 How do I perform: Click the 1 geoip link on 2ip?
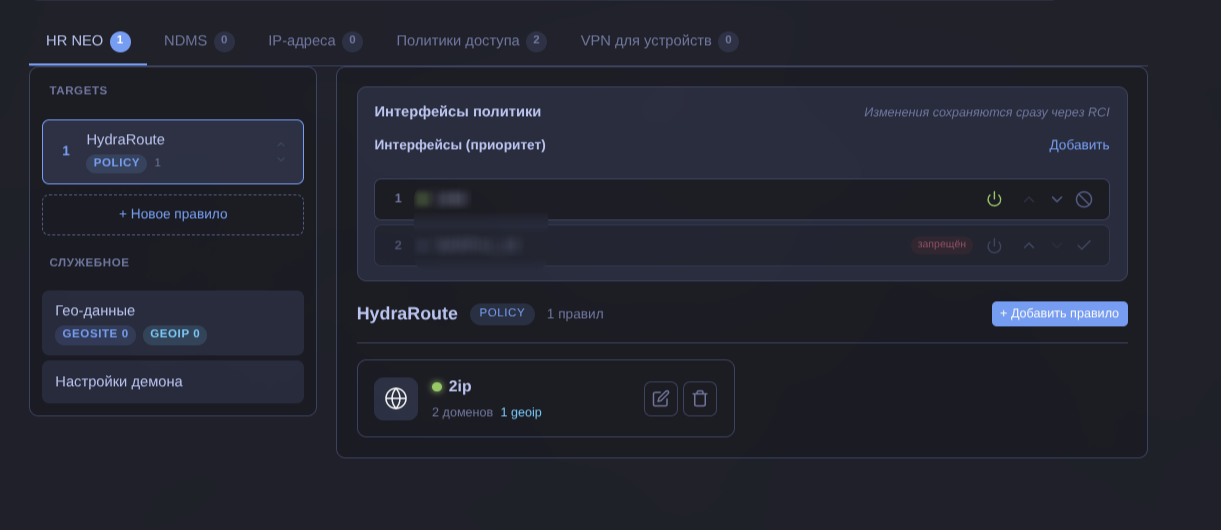pyautogui.click(x=521, y=412)
